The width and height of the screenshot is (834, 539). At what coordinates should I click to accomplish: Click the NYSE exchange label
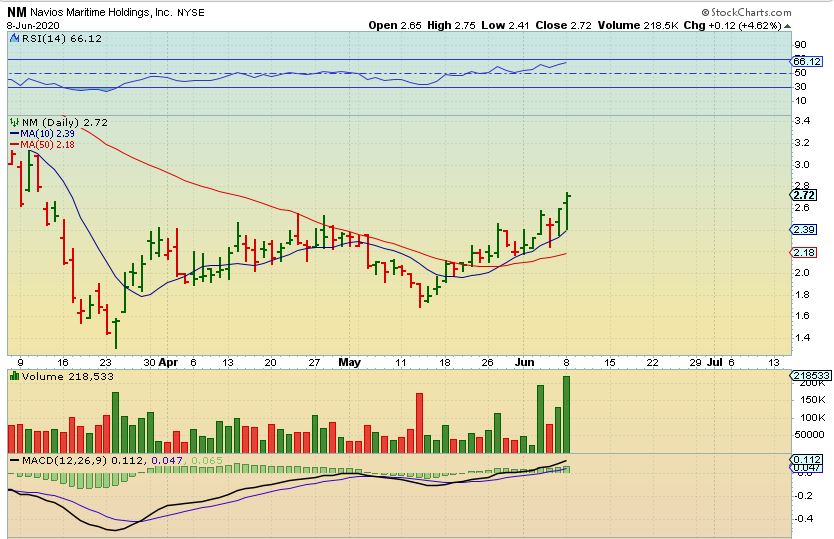[x=191, y=12]
